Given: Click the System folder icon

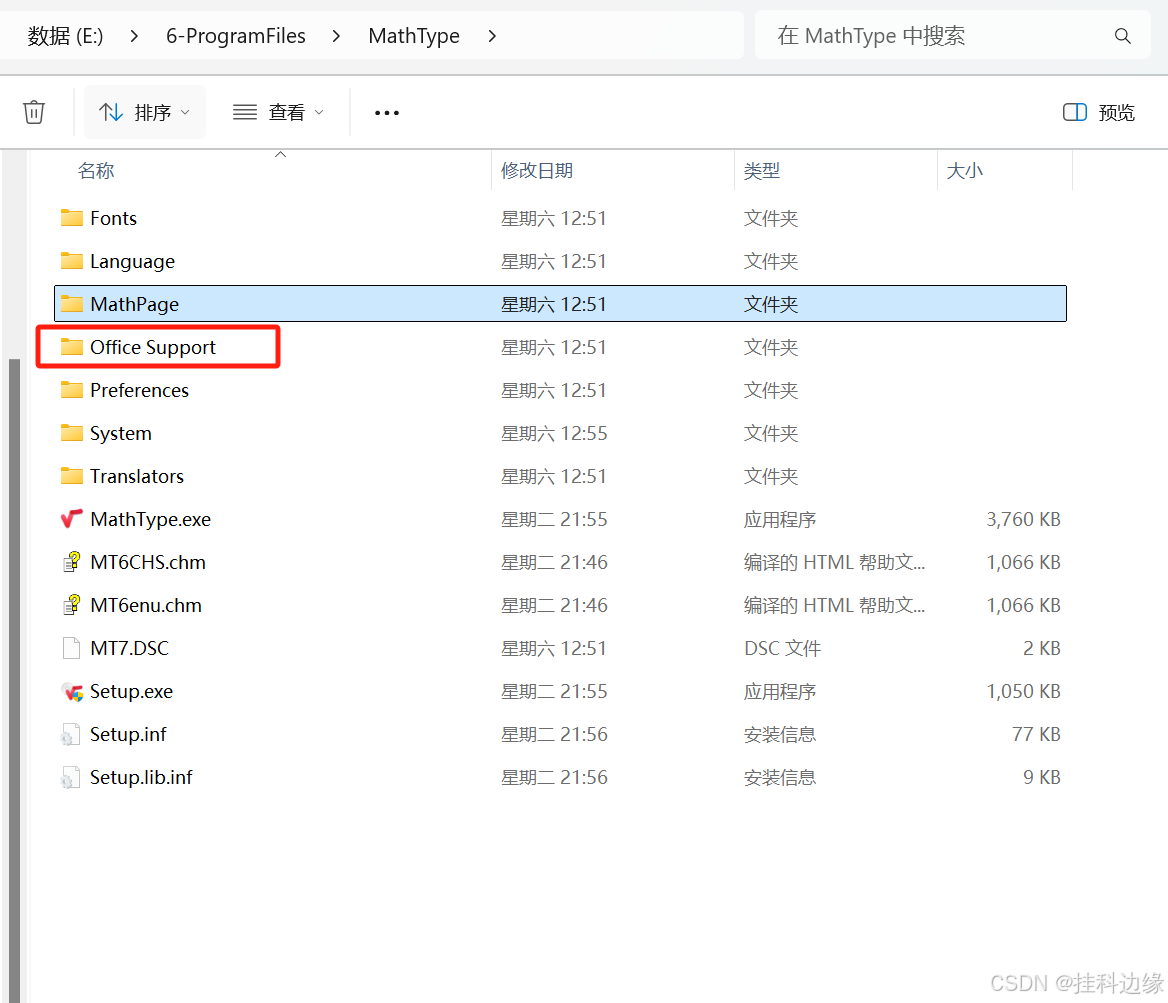Looking at the screenshot, I should tap(72, 433).
